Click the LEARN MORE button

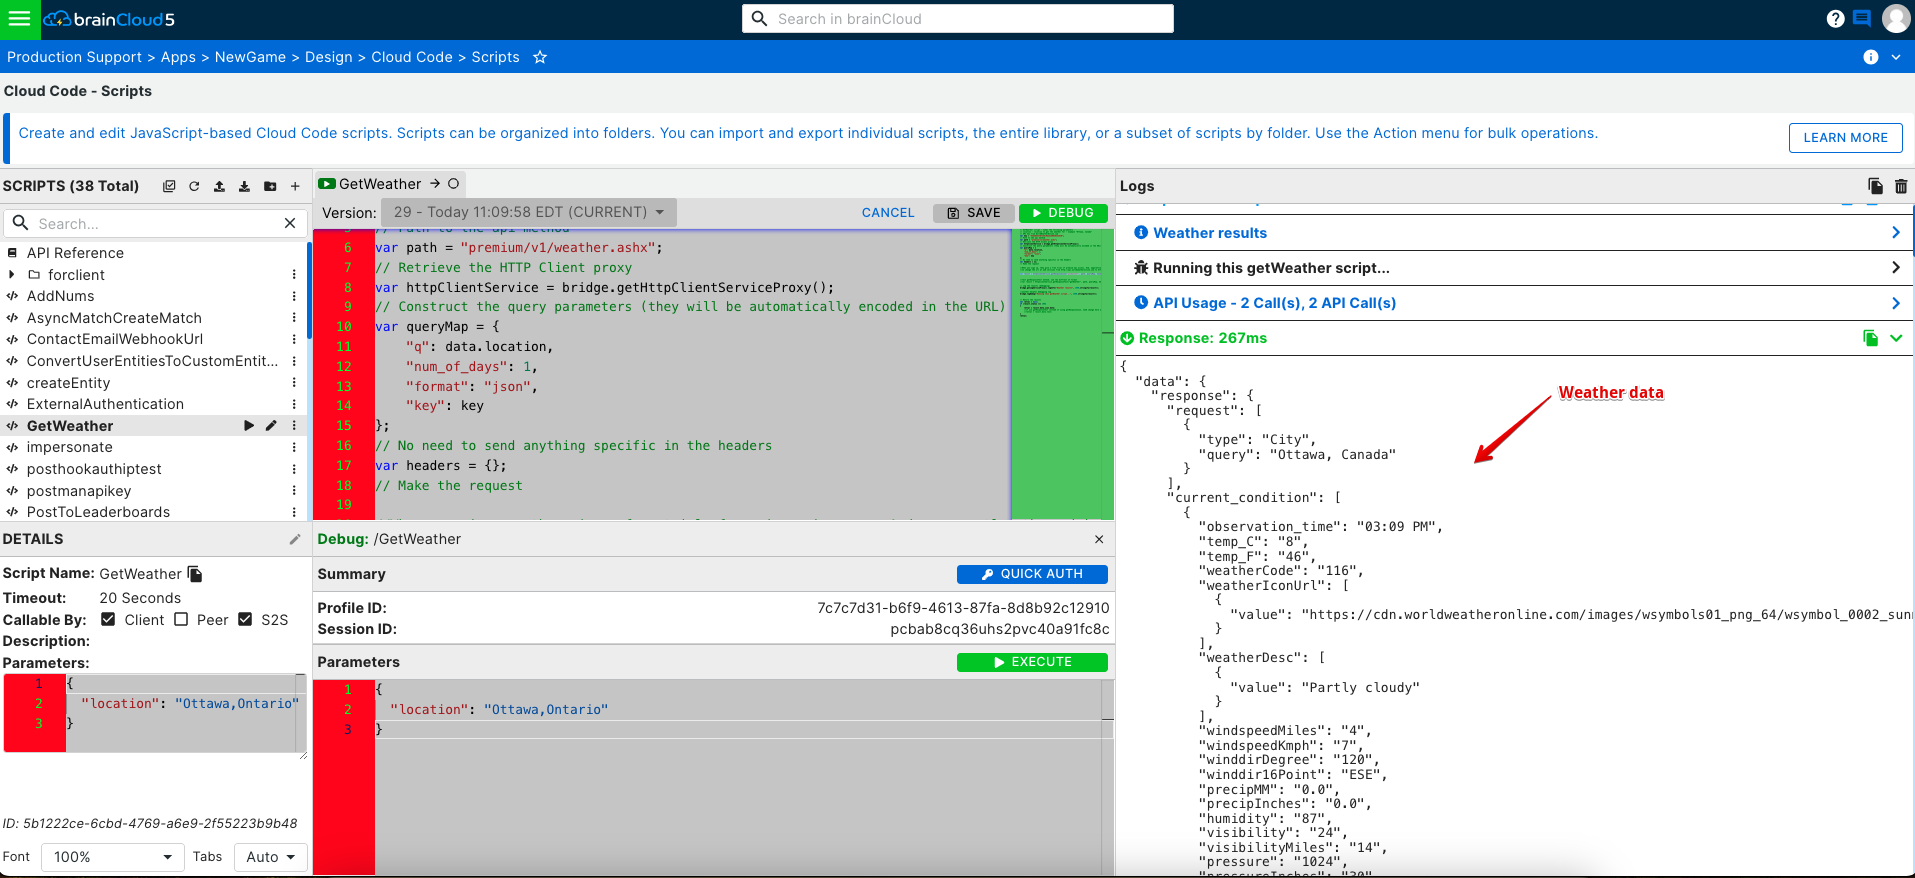click(1845, 138)
